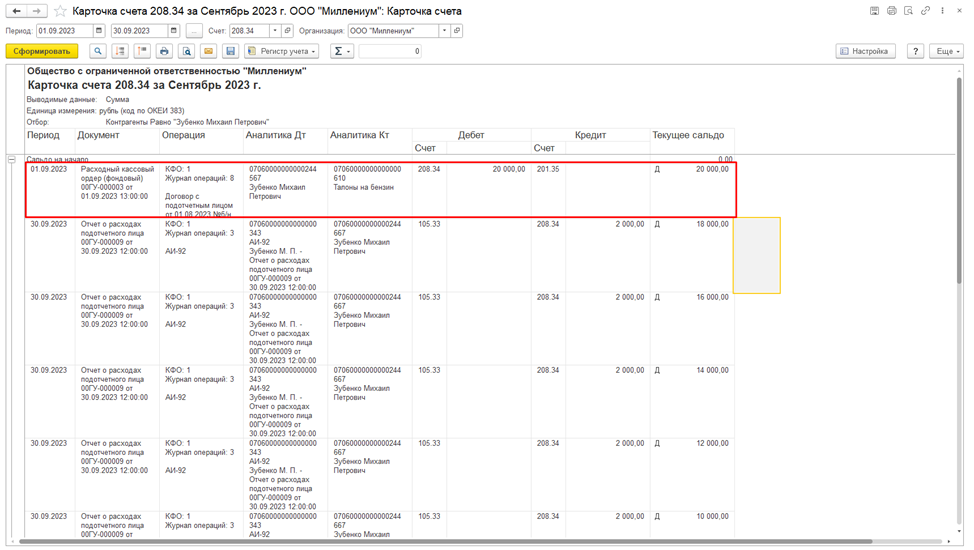Screen dimensions: 974x550
Task: Add report to favorites with the star
Action: pyautogui.click(x=60, y=11)
